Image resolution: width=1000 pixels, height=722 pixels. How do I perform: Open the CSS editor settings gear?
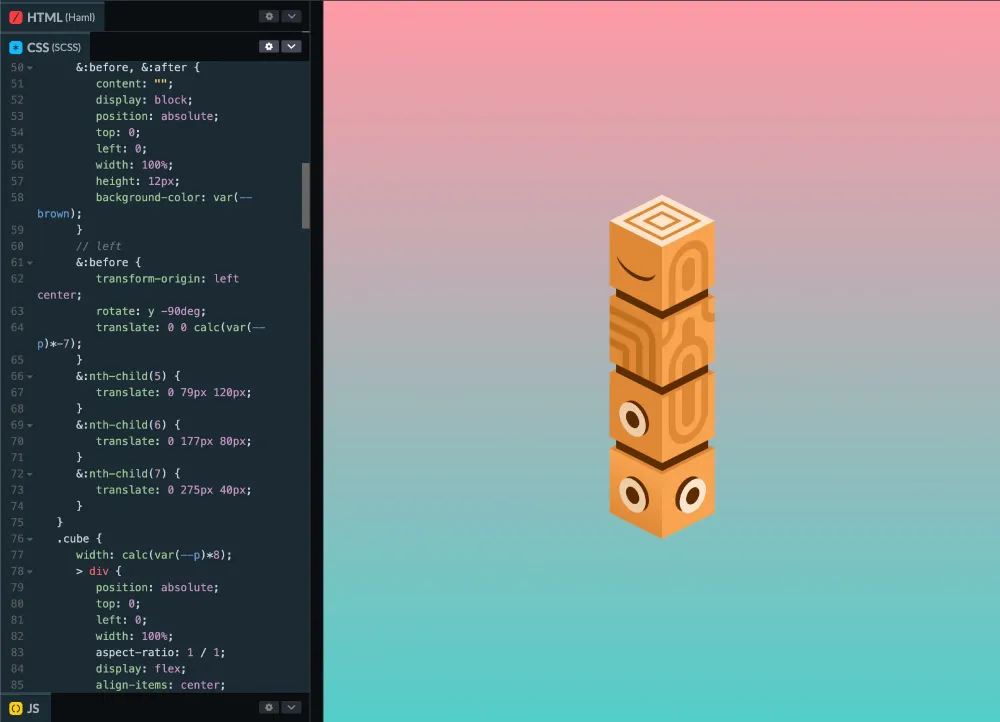point(268,46)
